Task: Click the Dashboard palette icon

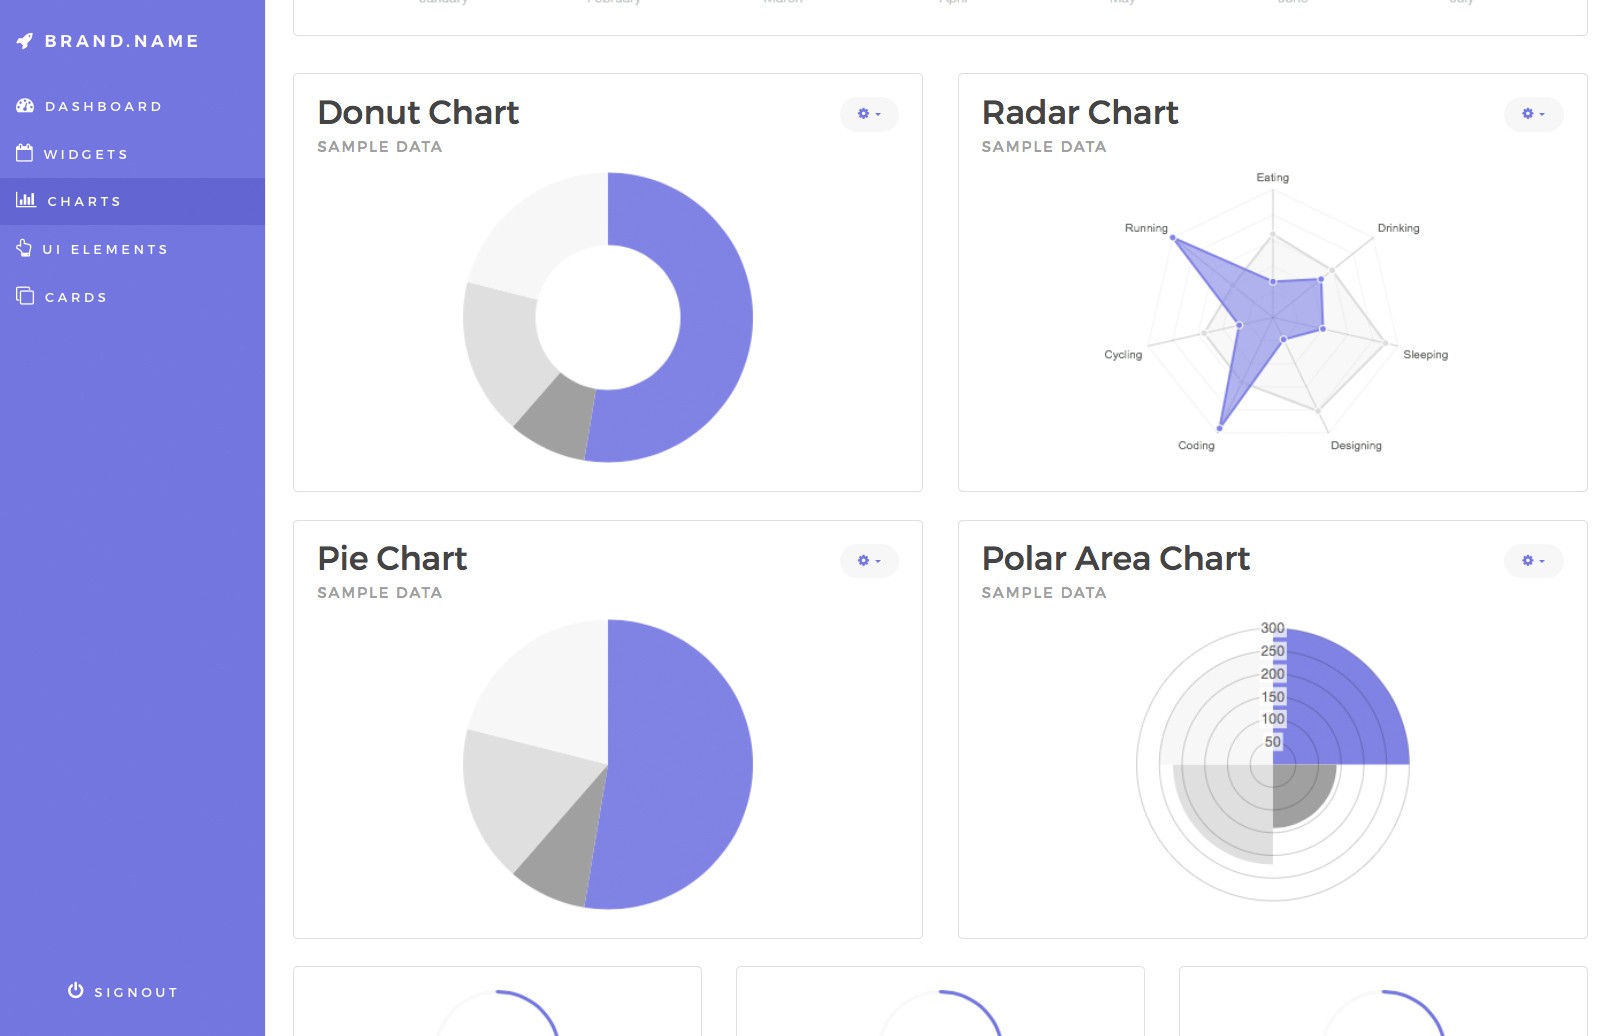Action: (x=25, y=106)
